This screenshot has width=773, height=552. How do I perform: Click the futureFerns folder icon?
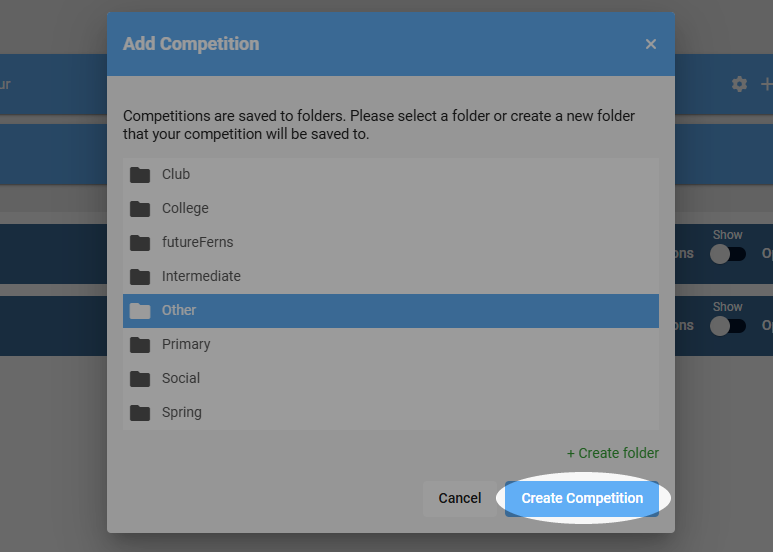(140, 242)
